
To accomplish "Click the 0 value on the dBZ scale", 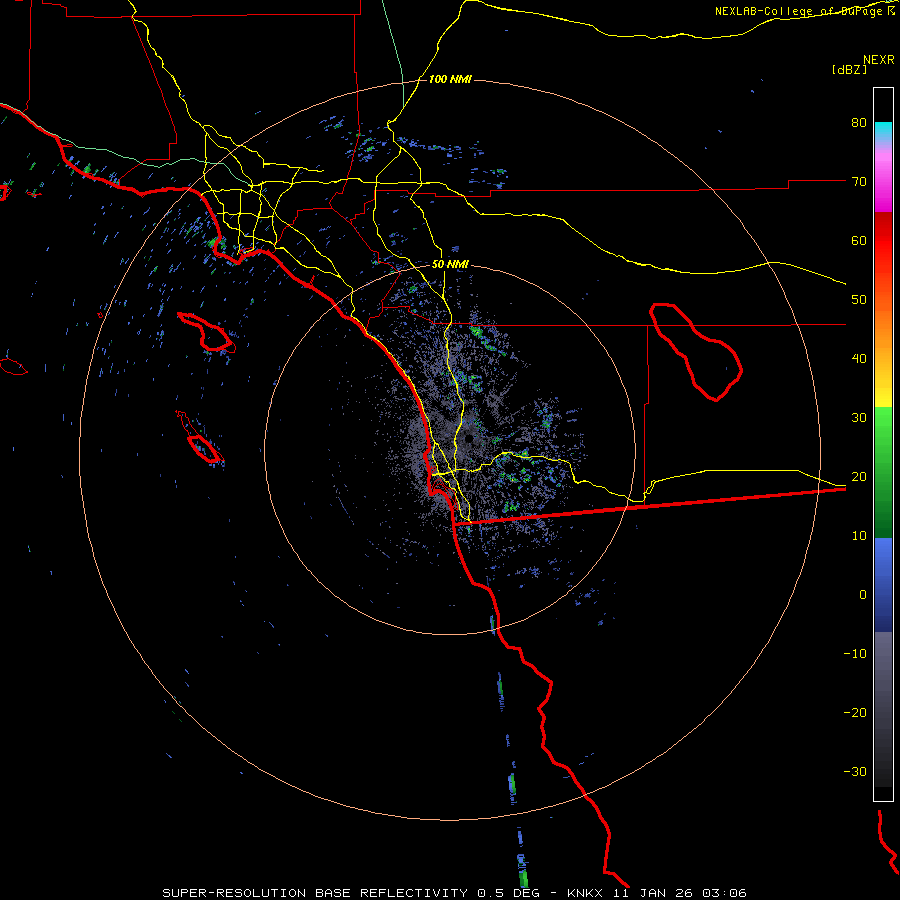I will pyautogui.click(x=863, y=595).
